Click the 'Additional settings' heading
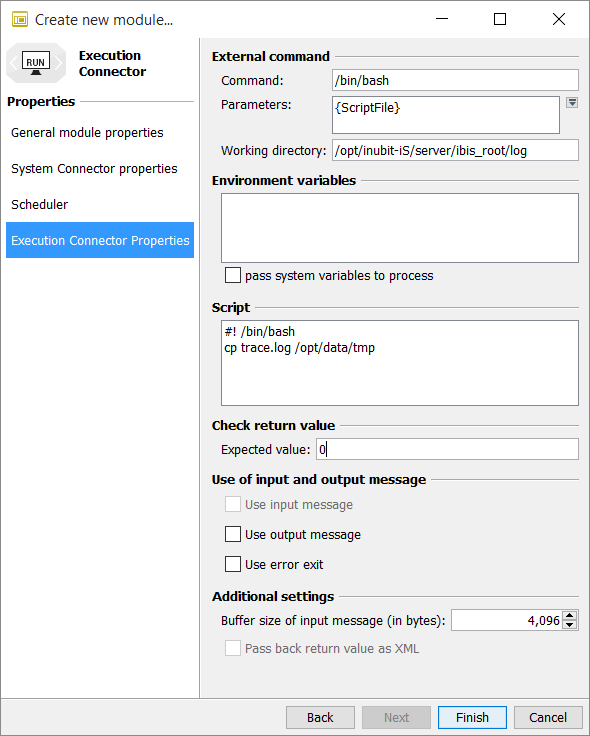The image size is (590, 736). pyautogui.click(x=273, y=596)
